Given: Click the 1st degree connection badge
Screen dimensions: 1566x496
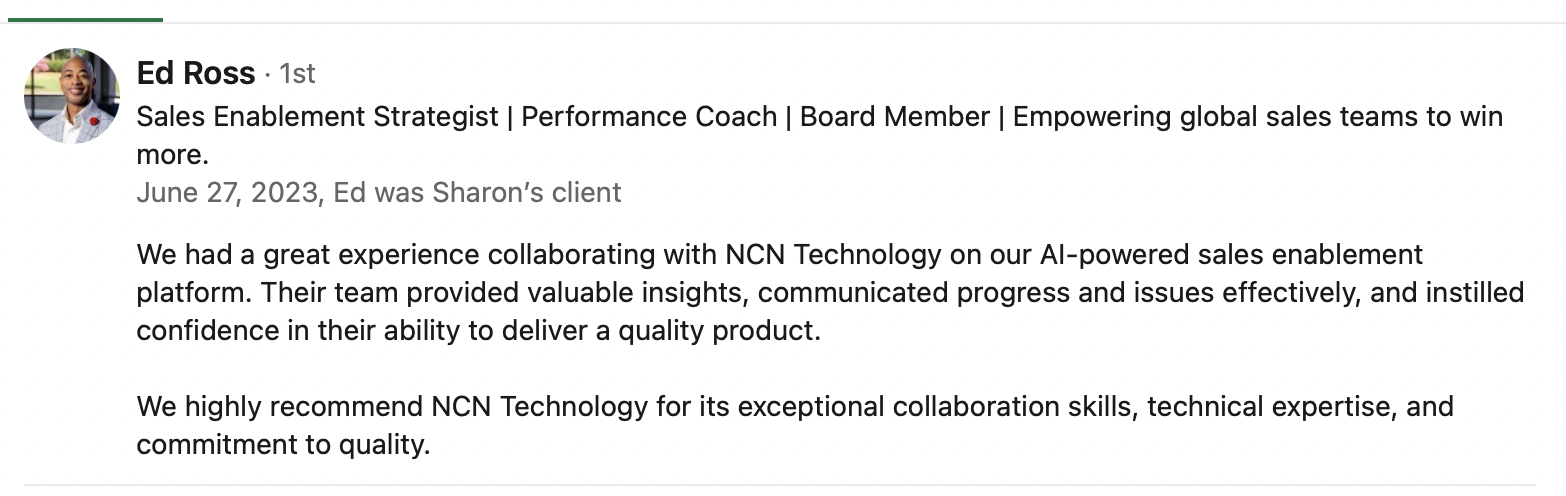Looking at the screenshot, I should pyautogui.click(x=297, y=74).
